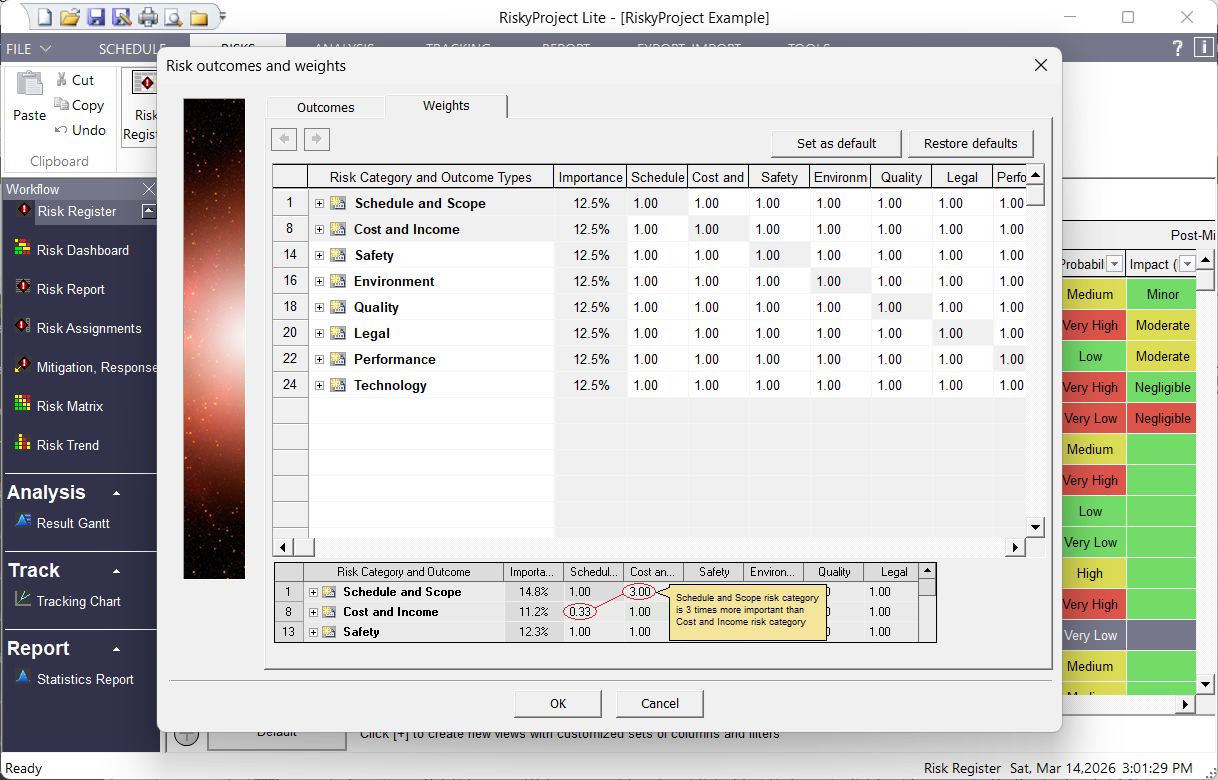Click the right scroll arrow below the weights grid
This screenshot has height=780, width=1218.
tap(1015, 547)
